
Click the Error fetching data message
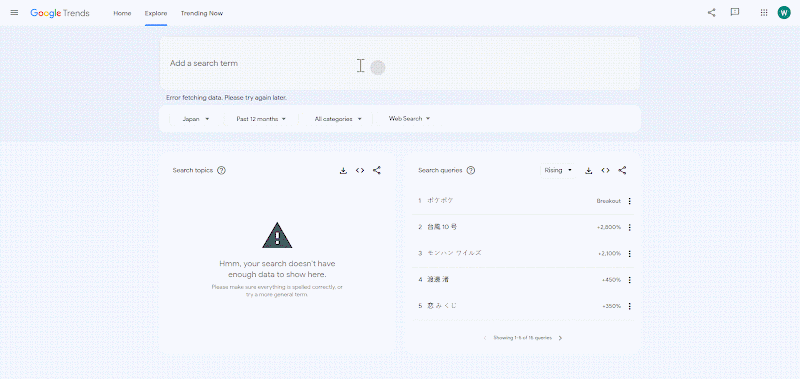[x=227, y=97]
